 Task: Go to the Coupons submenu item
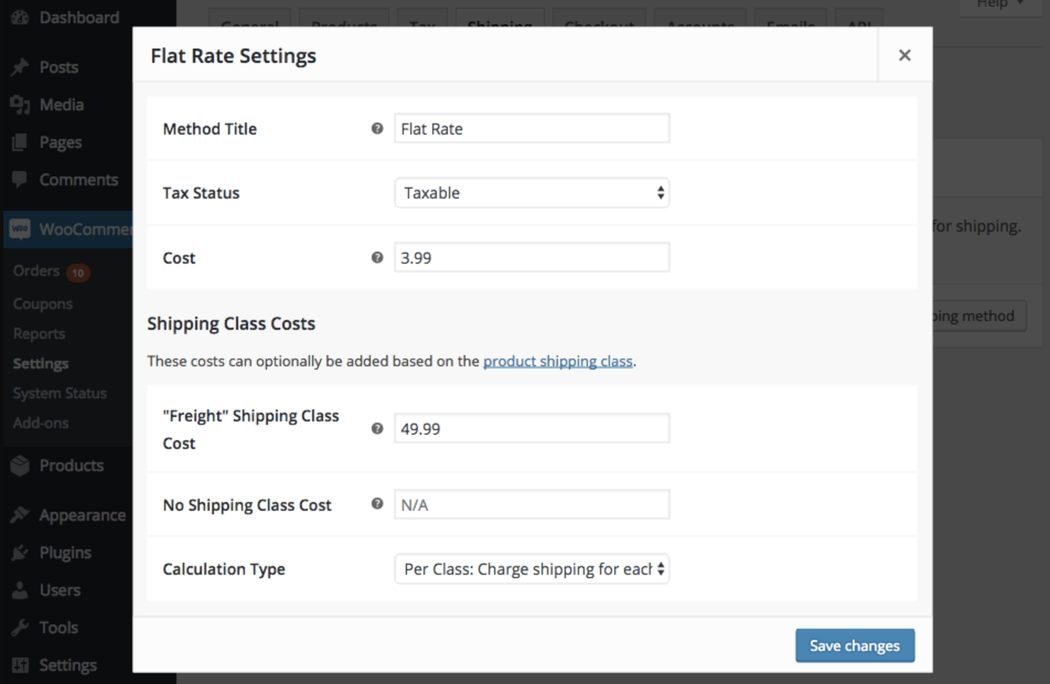click(43, 304)
